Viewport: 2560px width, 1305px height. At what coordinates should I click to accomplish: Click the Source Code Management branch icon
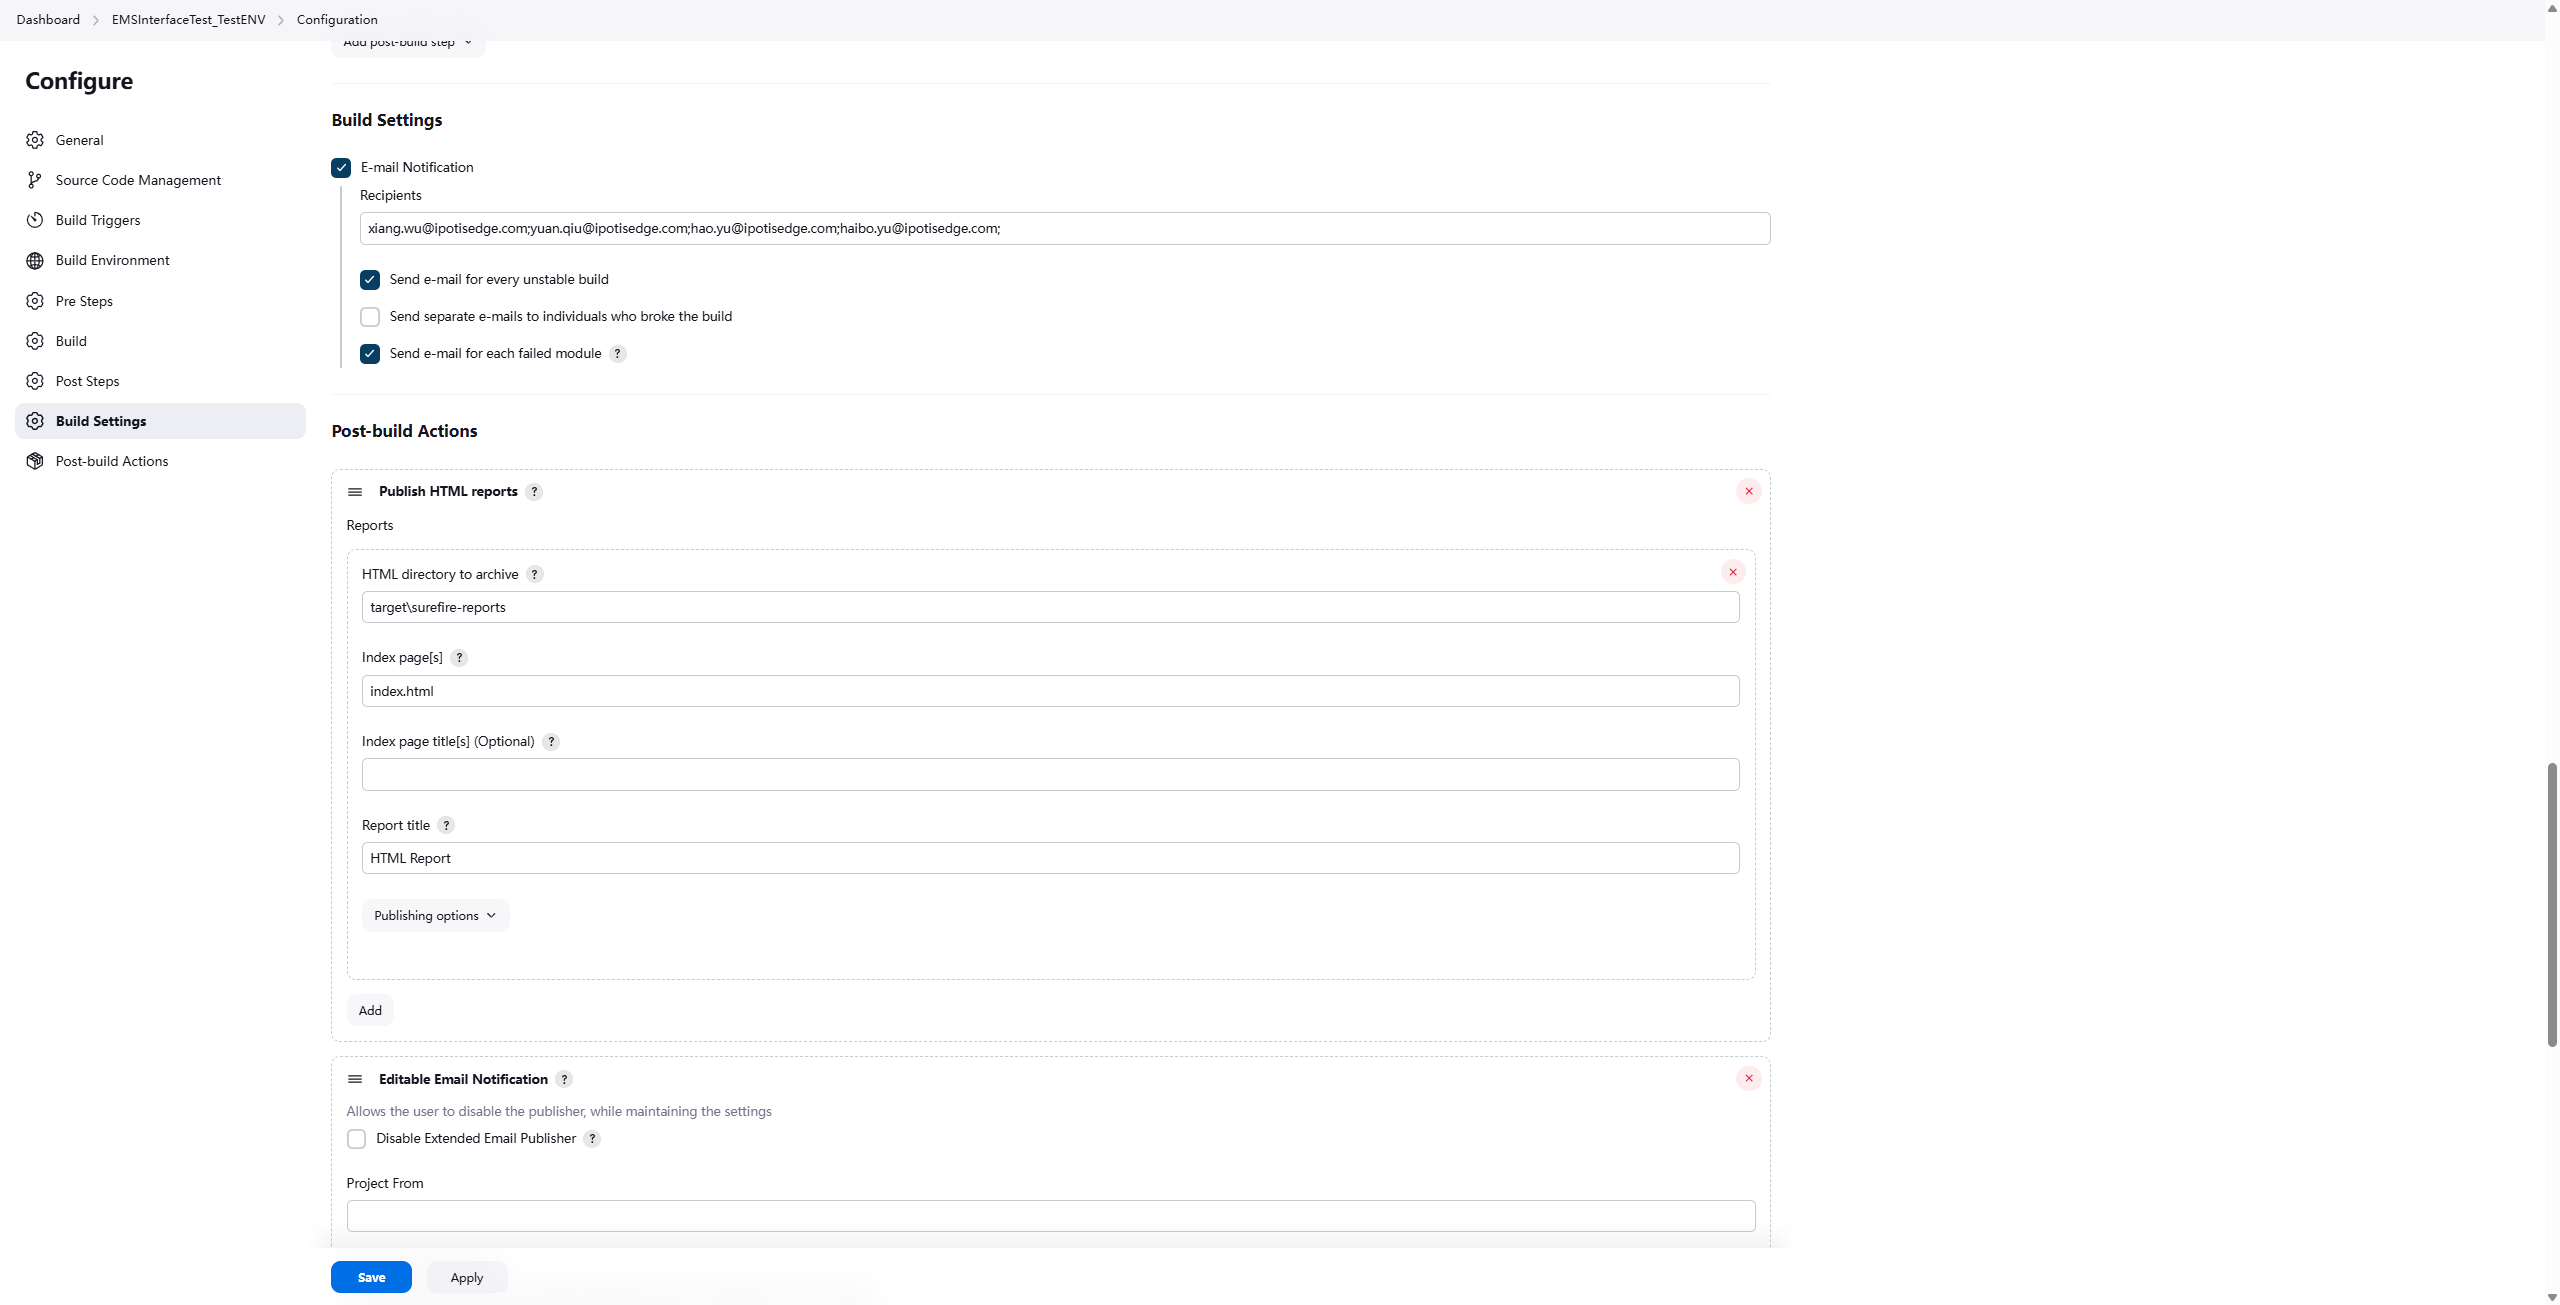click(x=35, y=180)
